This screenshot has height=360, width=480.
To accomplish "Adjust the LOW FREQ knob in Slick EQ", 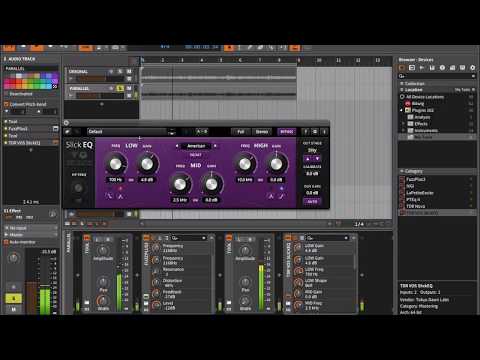I will pyautogui.click(x=116, y=164).
